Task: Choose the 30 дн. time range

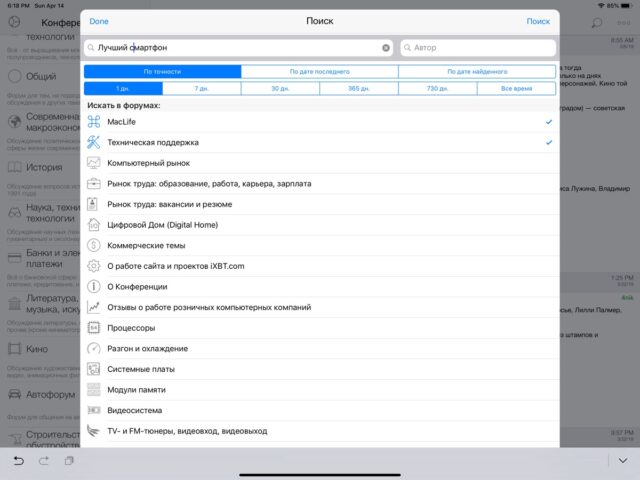Action: tap(280, 88)
